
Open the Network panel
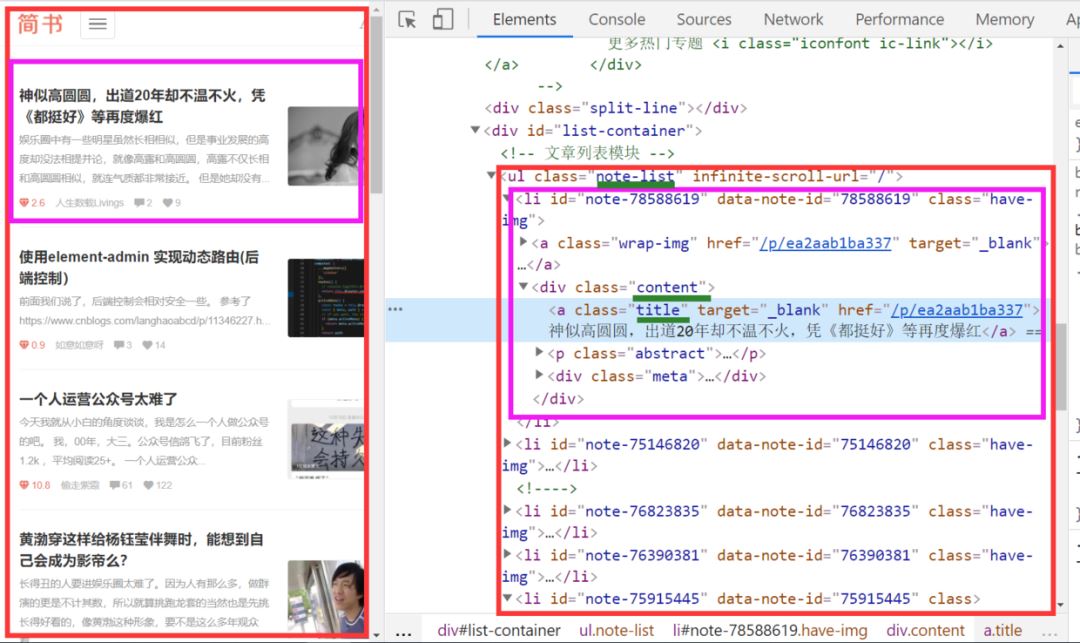click(793, 19)
